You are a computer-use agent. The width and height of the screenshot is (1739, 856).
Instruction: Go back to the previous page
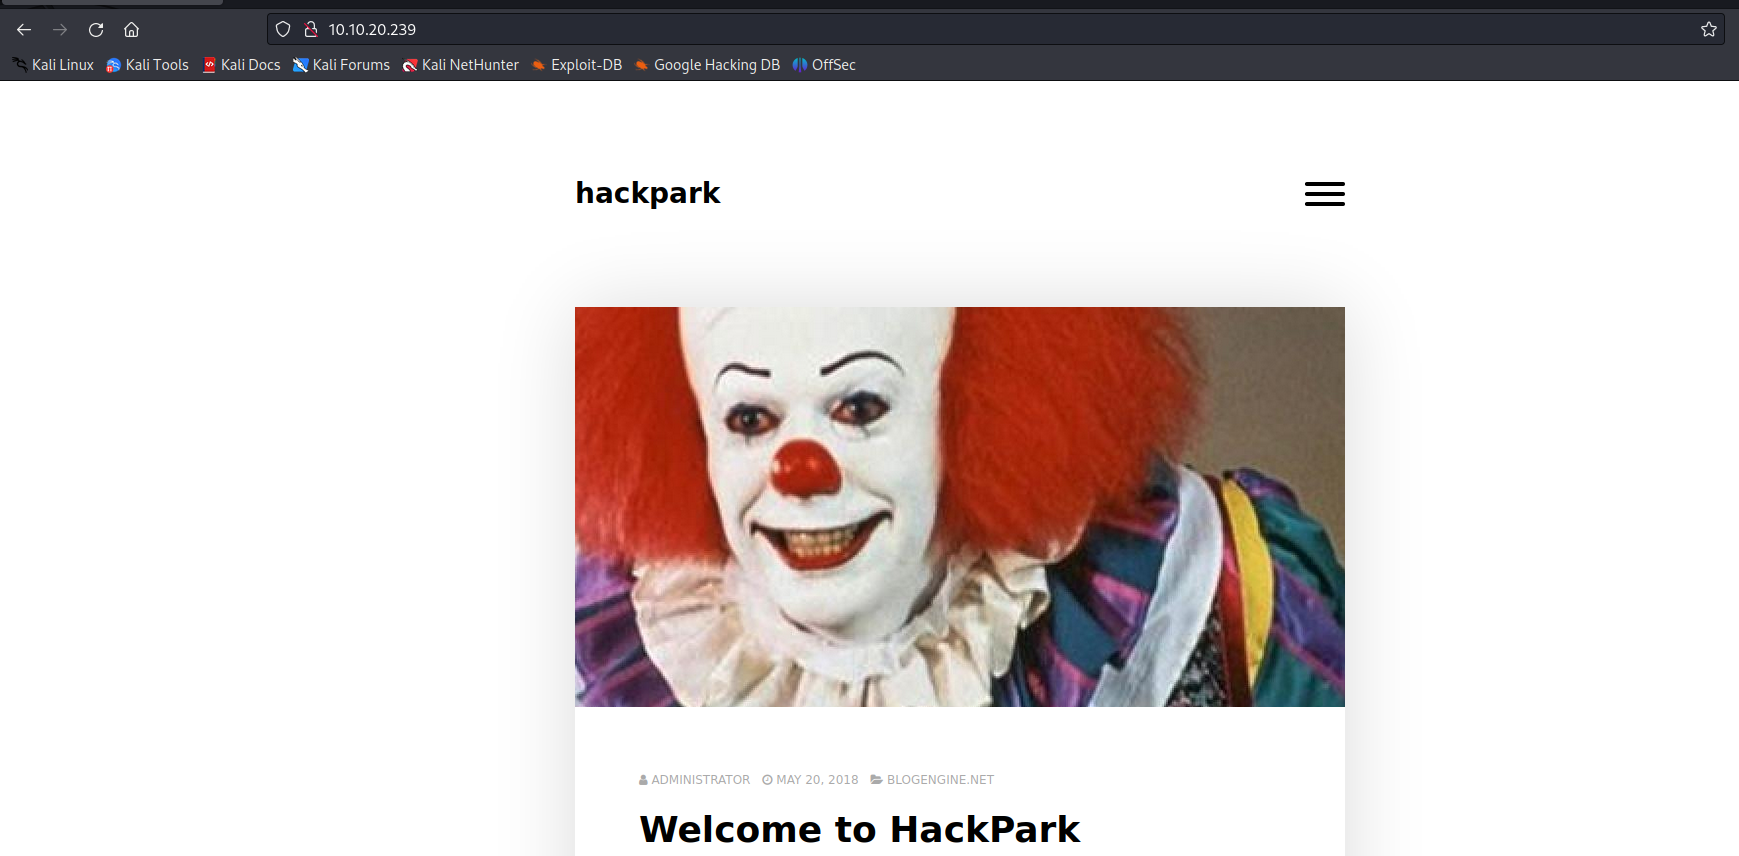pos(24,30)
